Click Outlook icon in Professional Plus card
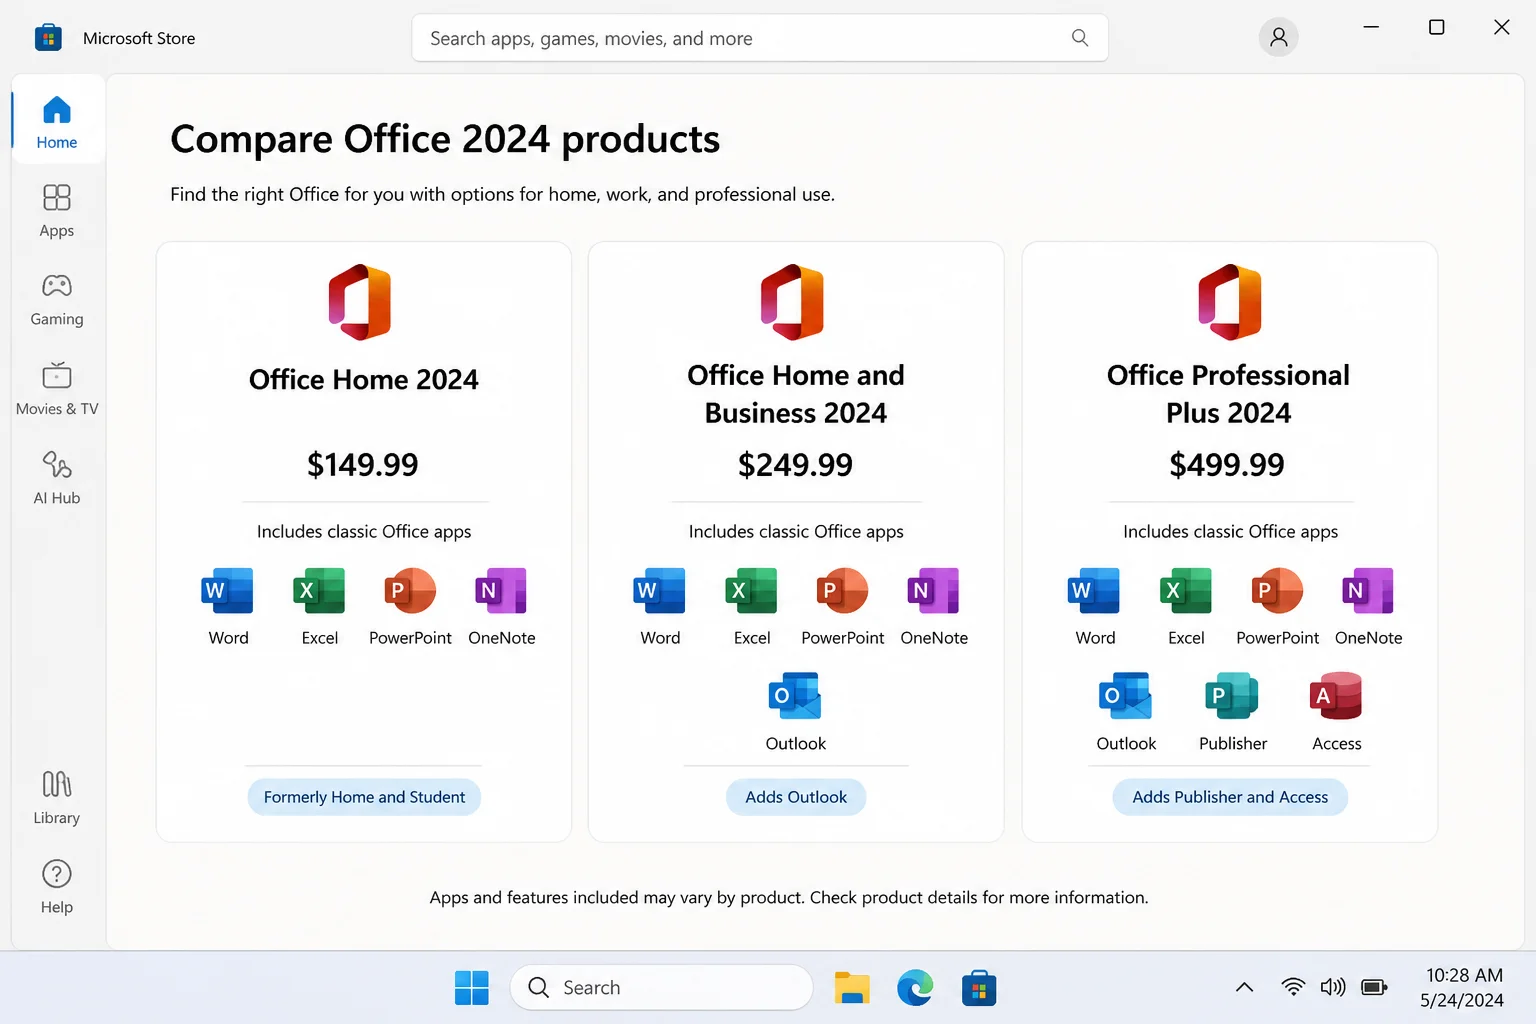Image resolution: width=1536 pixels, height=1024 pixels. [1125, 696]
